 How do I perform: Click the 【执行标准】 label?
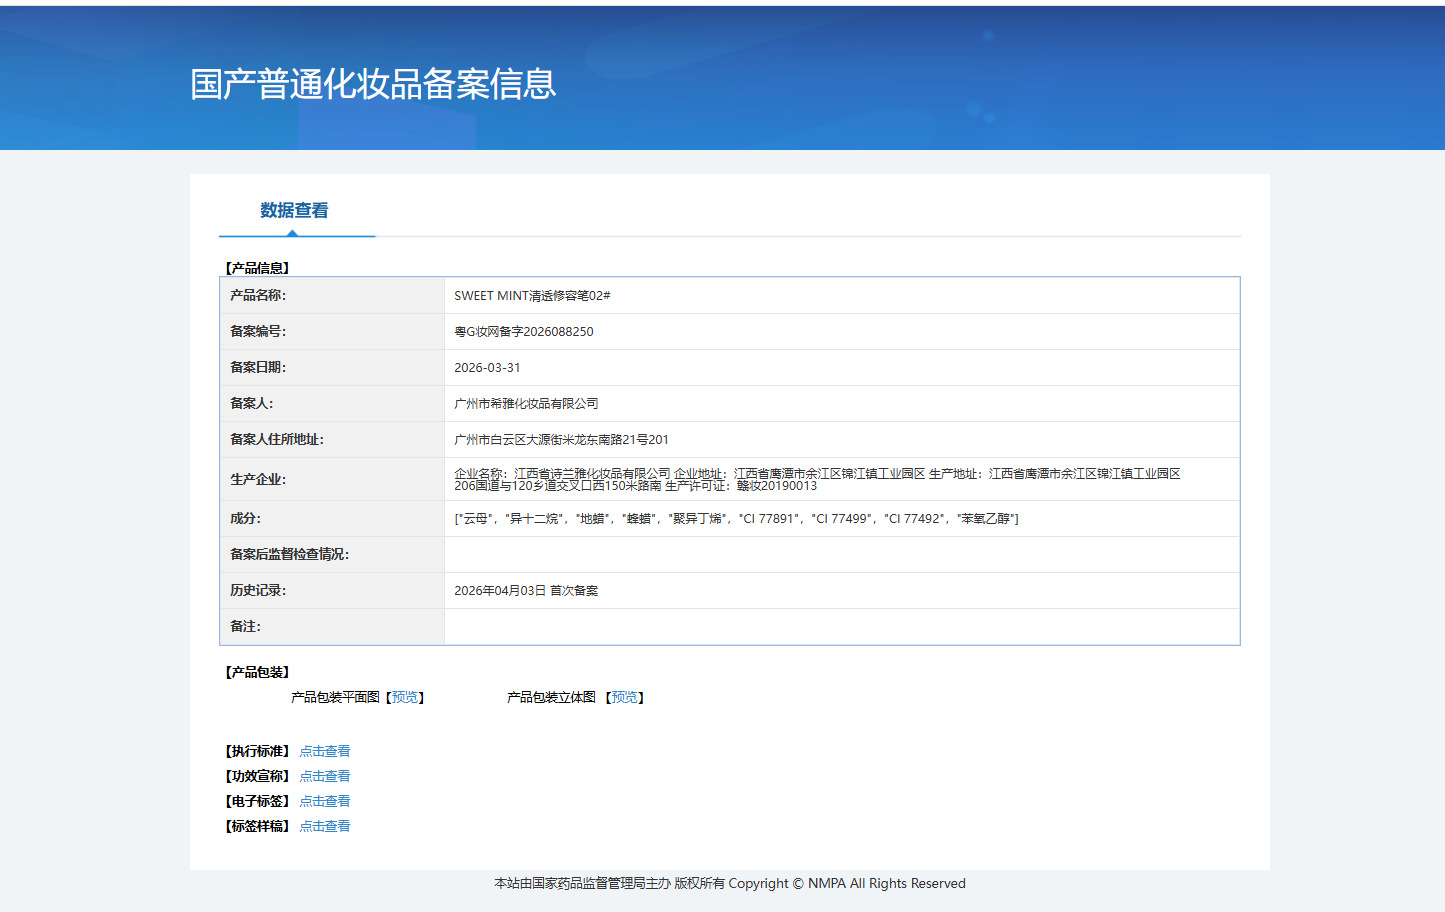click(x=257, y=751)
